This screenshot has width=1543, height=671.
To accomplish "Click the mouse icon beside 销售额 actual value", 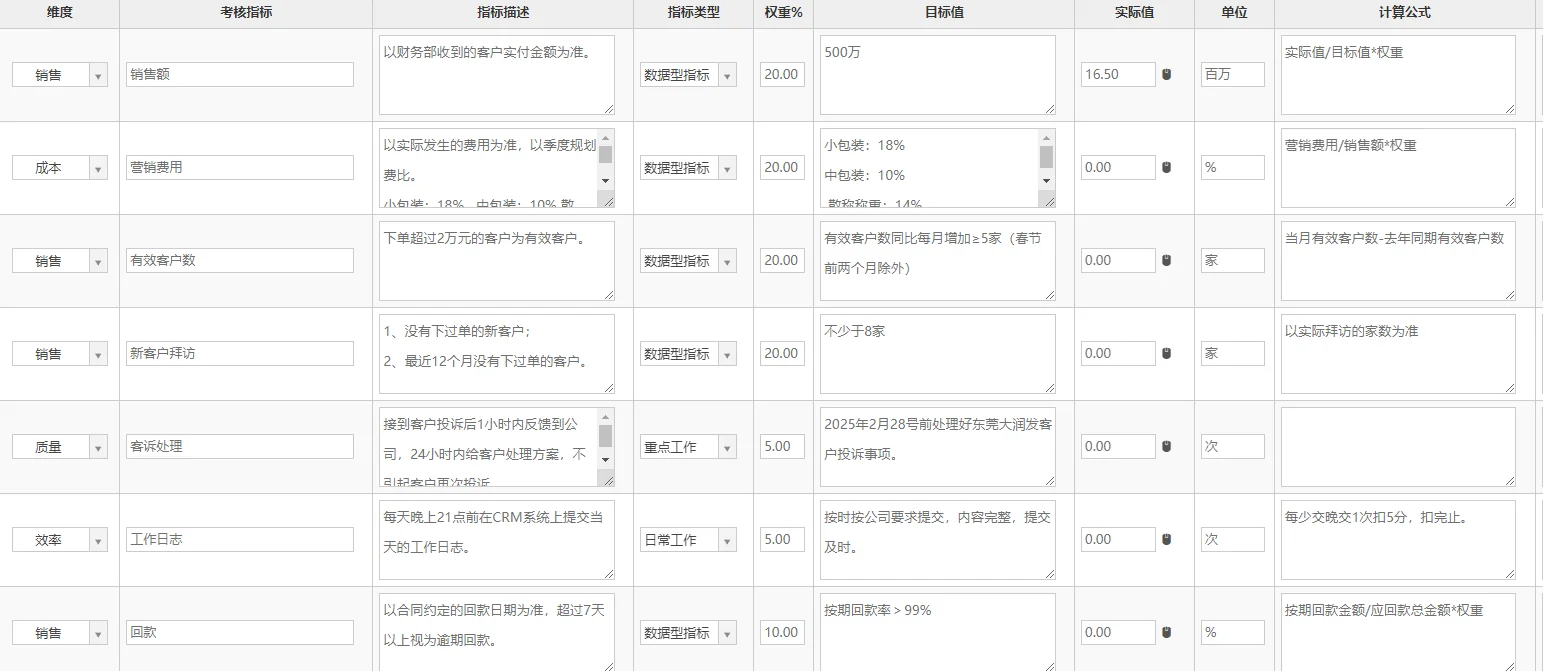I will [x=1166, y=74].
